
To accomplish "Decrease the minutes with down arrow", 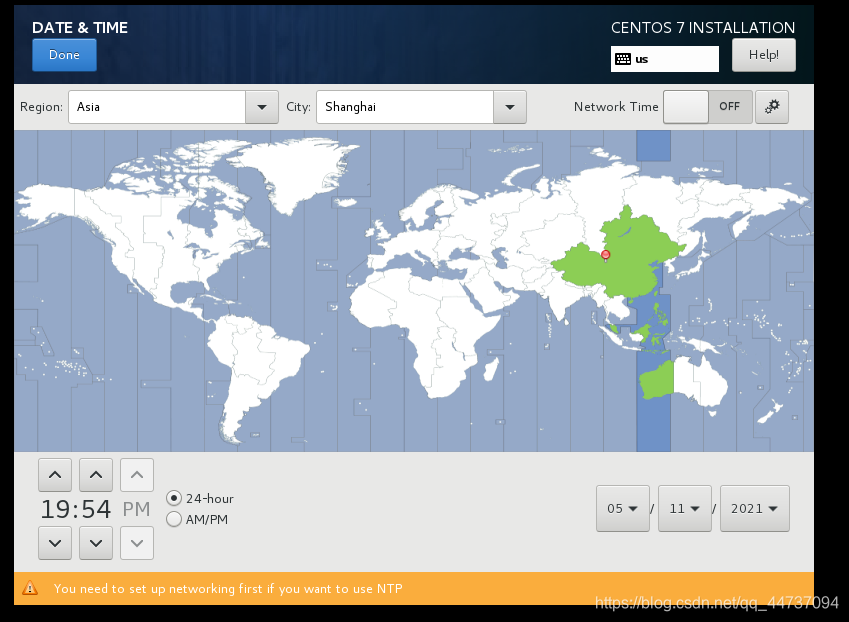I will pos(96,542).
